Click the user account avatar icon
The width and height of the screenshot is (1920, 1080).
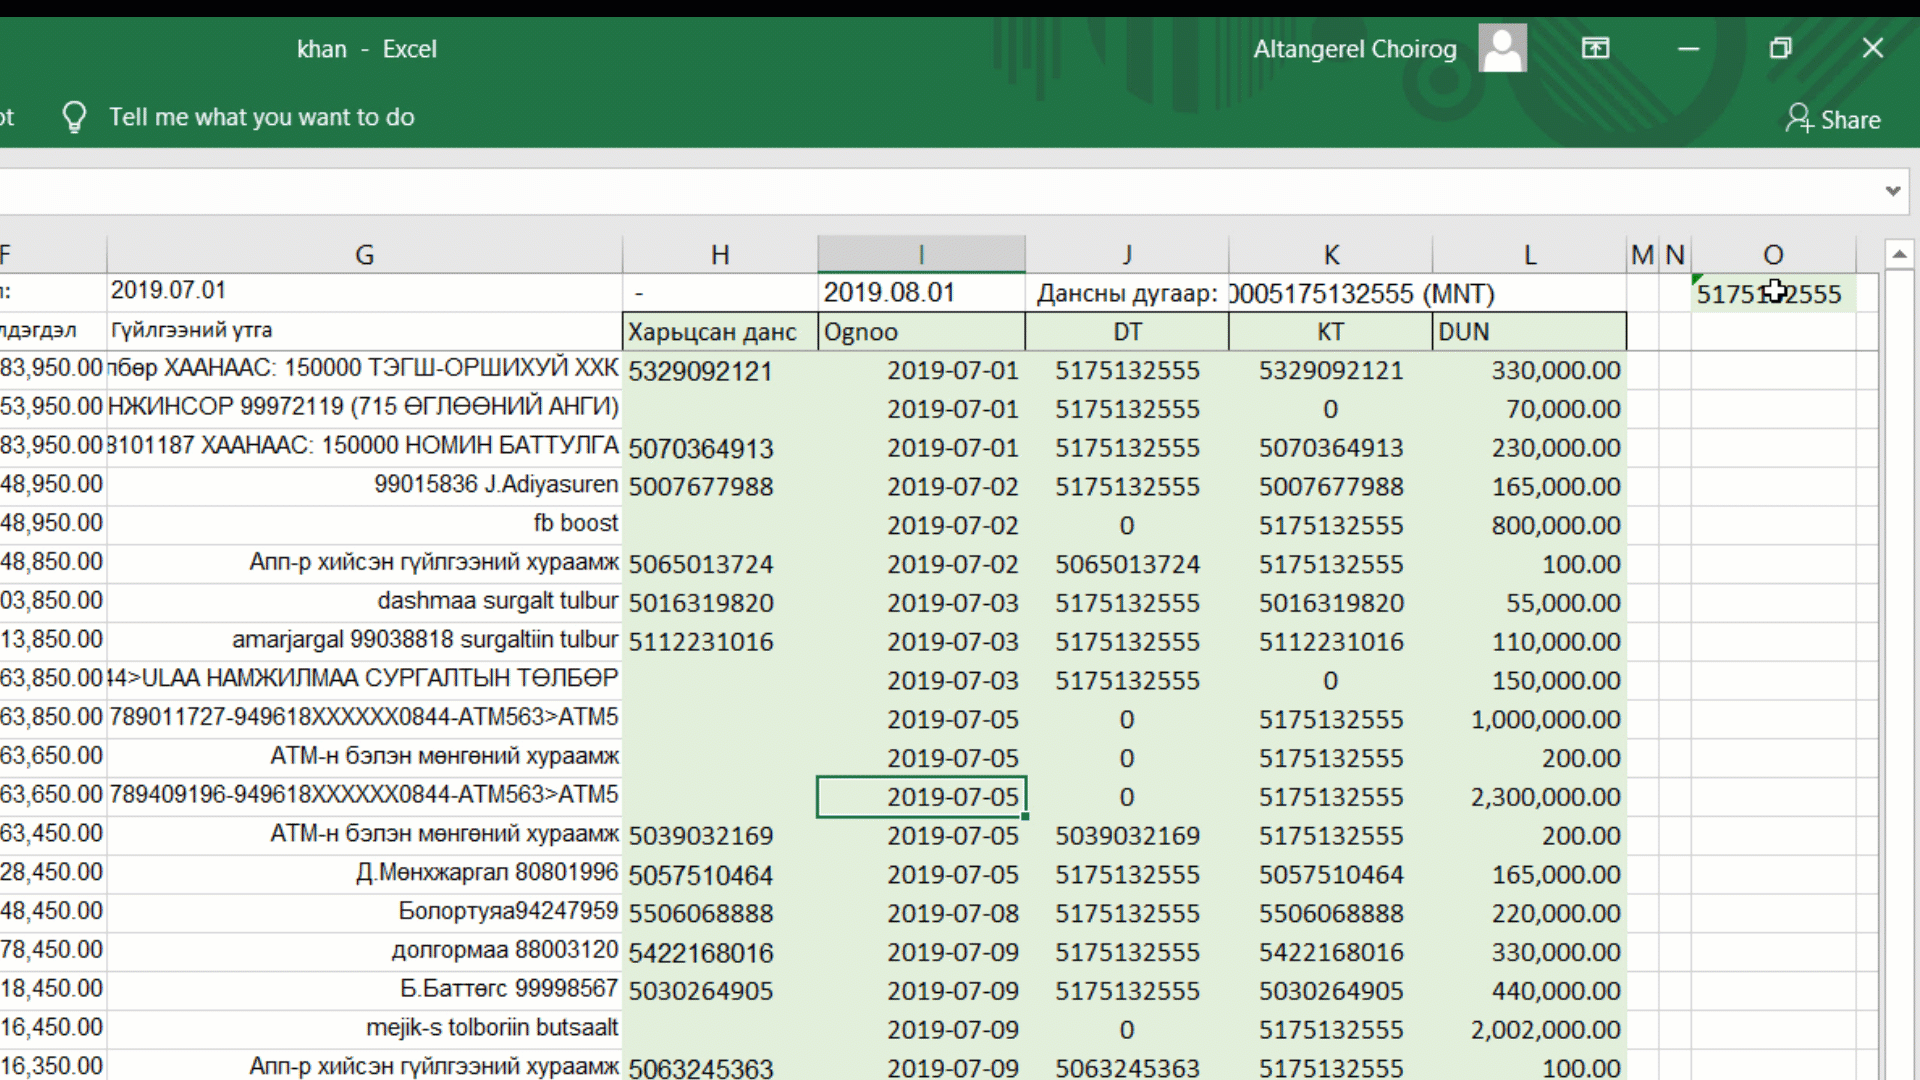(x=1502, y=48)
